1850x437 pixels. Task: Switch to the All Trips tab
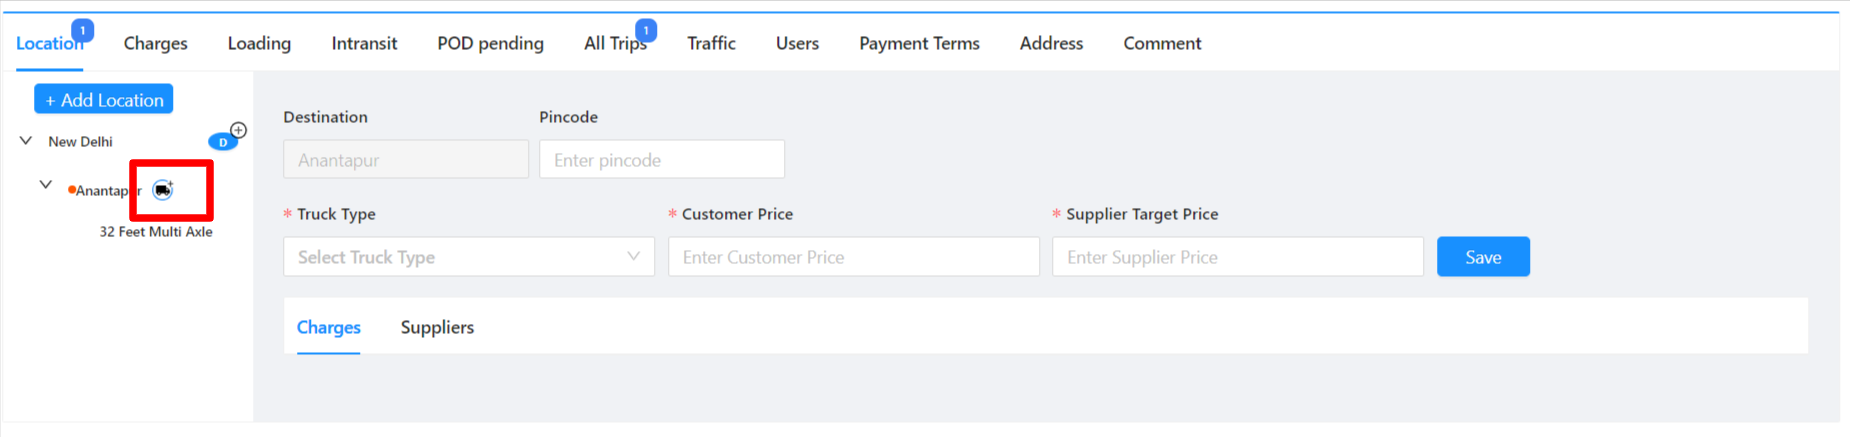tap(615, 43)
